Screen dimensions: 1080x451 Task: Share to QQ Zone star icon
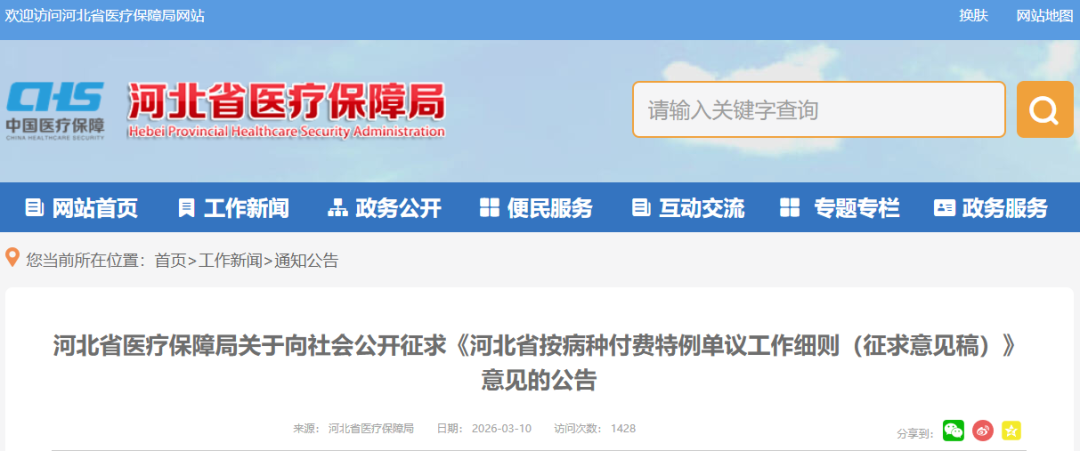[1011, 431]
